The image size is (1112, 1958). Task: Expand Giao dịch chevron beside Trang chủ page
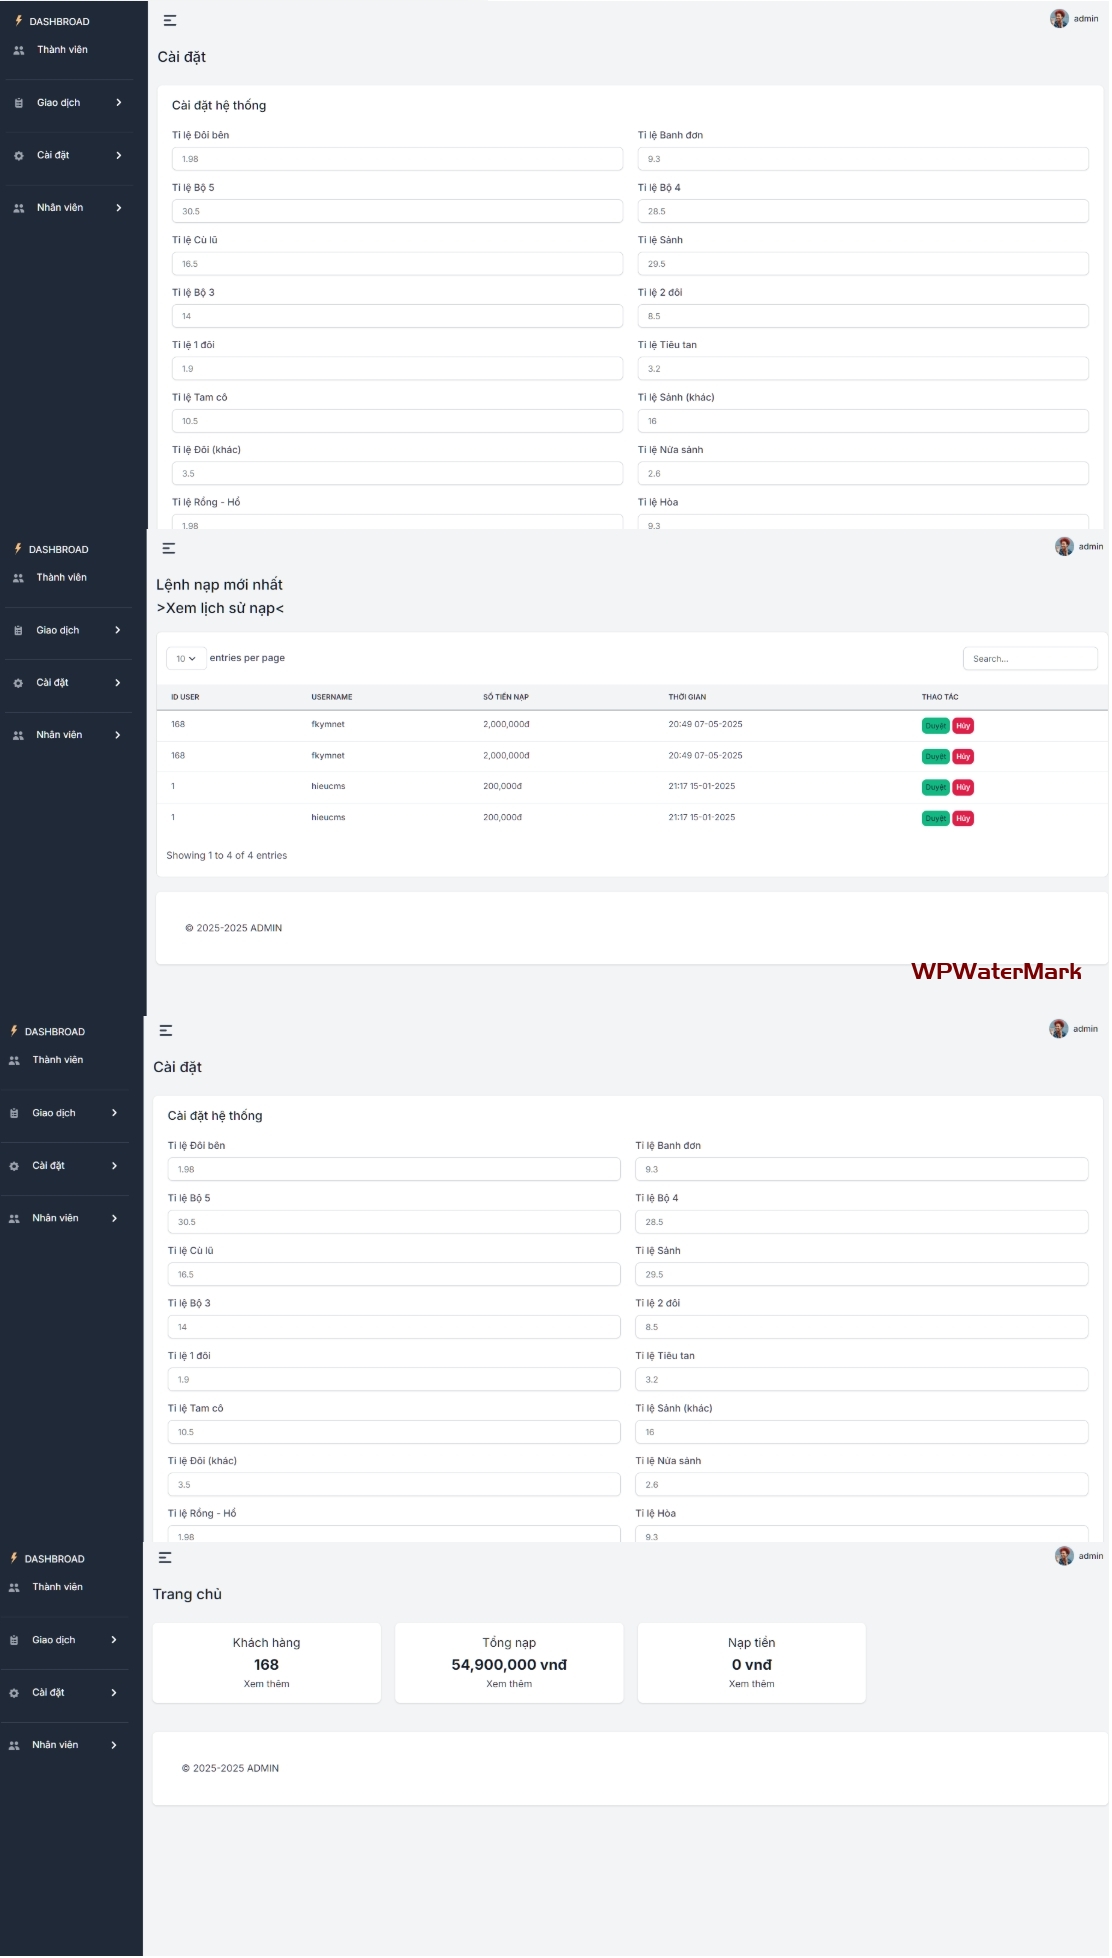(x=114, y=1640)
